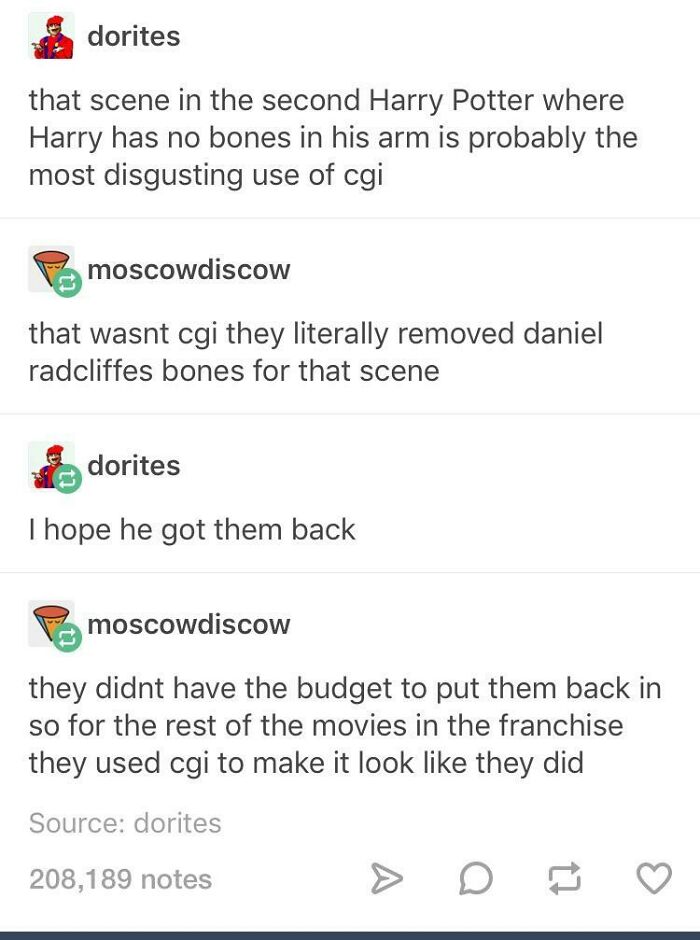Click the second dorites Mario avatar
Image resolution: width=700 pixels, height=940 pixels.
pos(52,466)
